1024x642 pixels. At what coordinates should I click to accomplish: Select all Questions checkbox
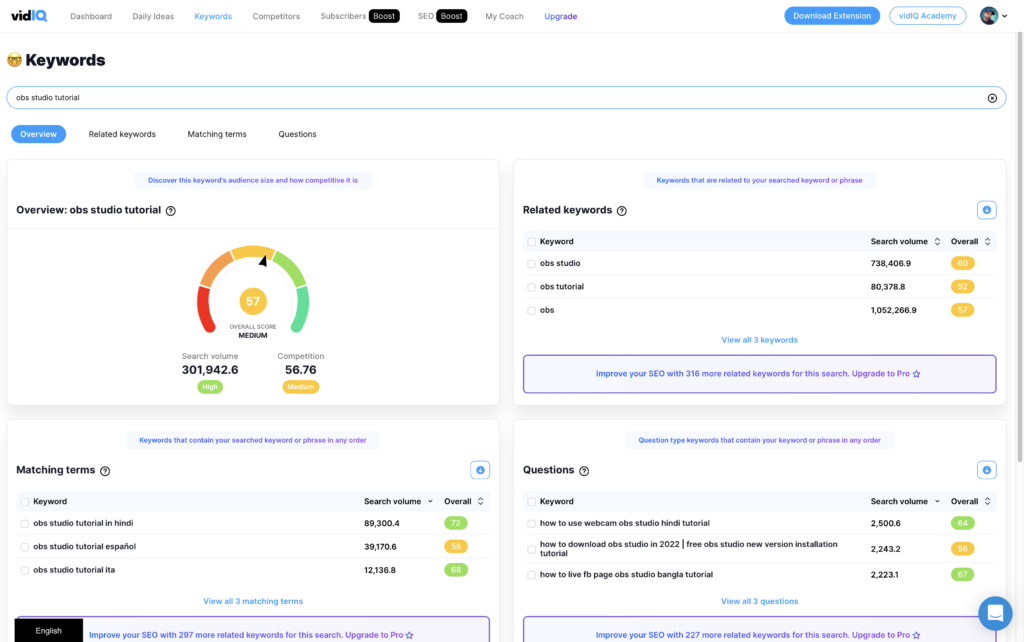coord(532,502)
